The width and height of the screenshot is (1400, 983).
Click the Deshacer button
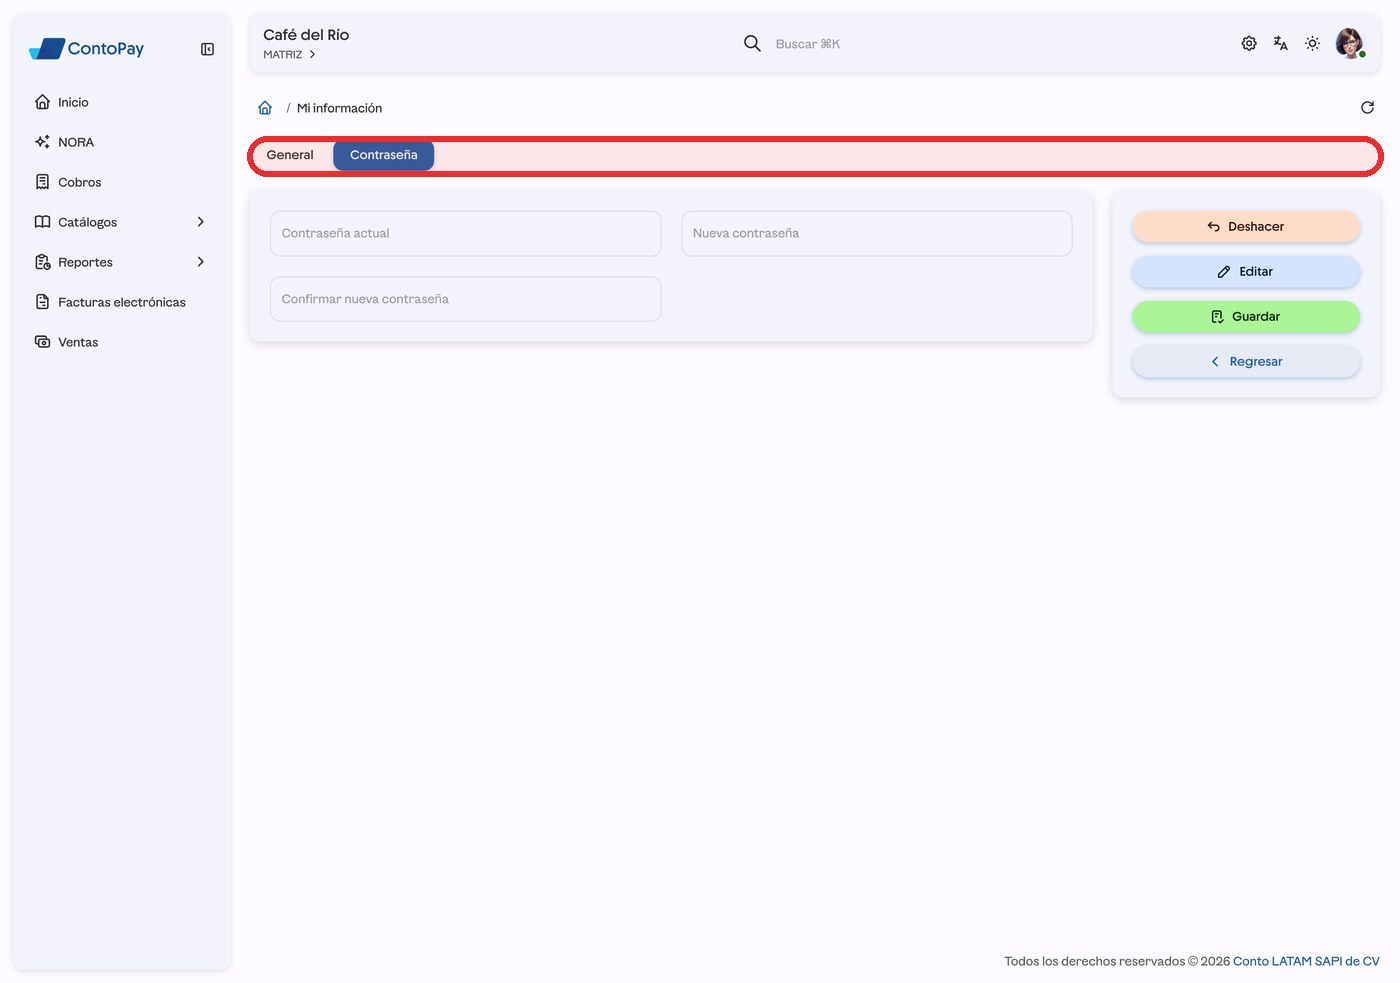pyautogui.click(x=1246, y=227)
